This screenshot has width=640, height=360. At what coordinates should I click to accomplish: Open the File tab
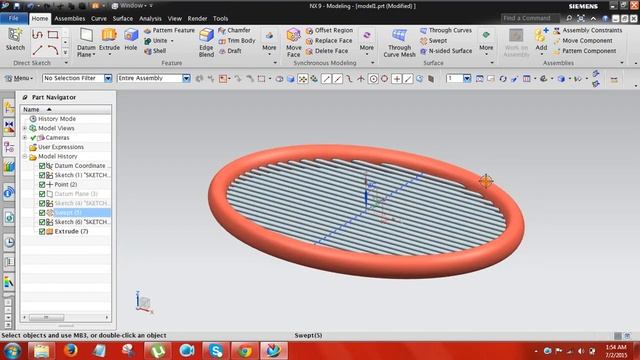[x=13, y=18]
